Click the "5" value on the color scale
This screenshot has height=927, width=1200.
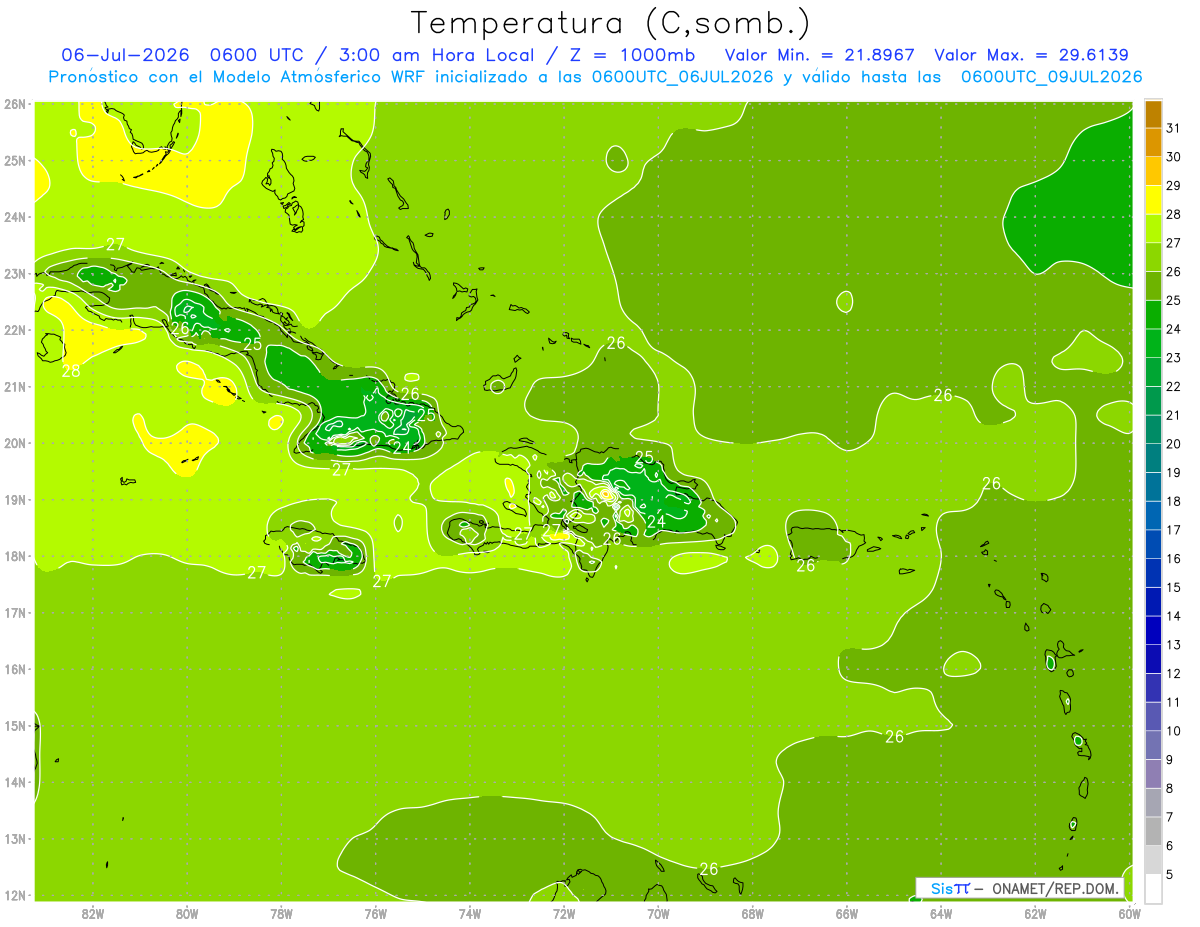[x=1170, y=875]
